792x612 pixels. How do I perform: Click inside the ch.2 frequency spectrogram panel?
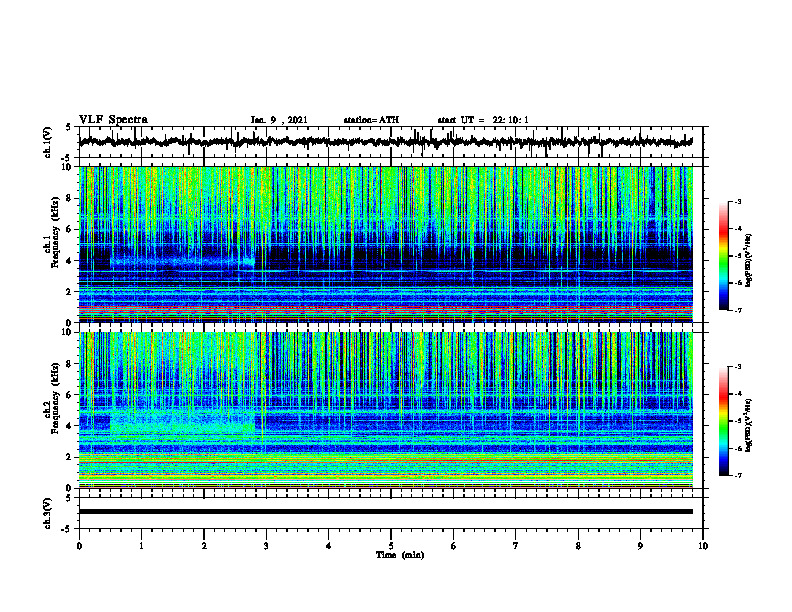click(x=385, y=410)
